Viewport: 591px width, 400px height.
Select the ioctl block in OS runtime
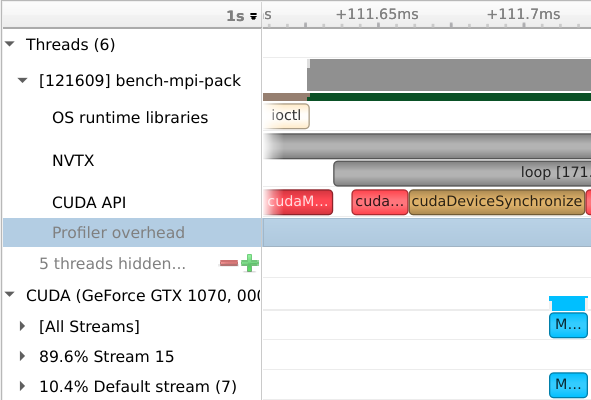[x=286, y=116]
